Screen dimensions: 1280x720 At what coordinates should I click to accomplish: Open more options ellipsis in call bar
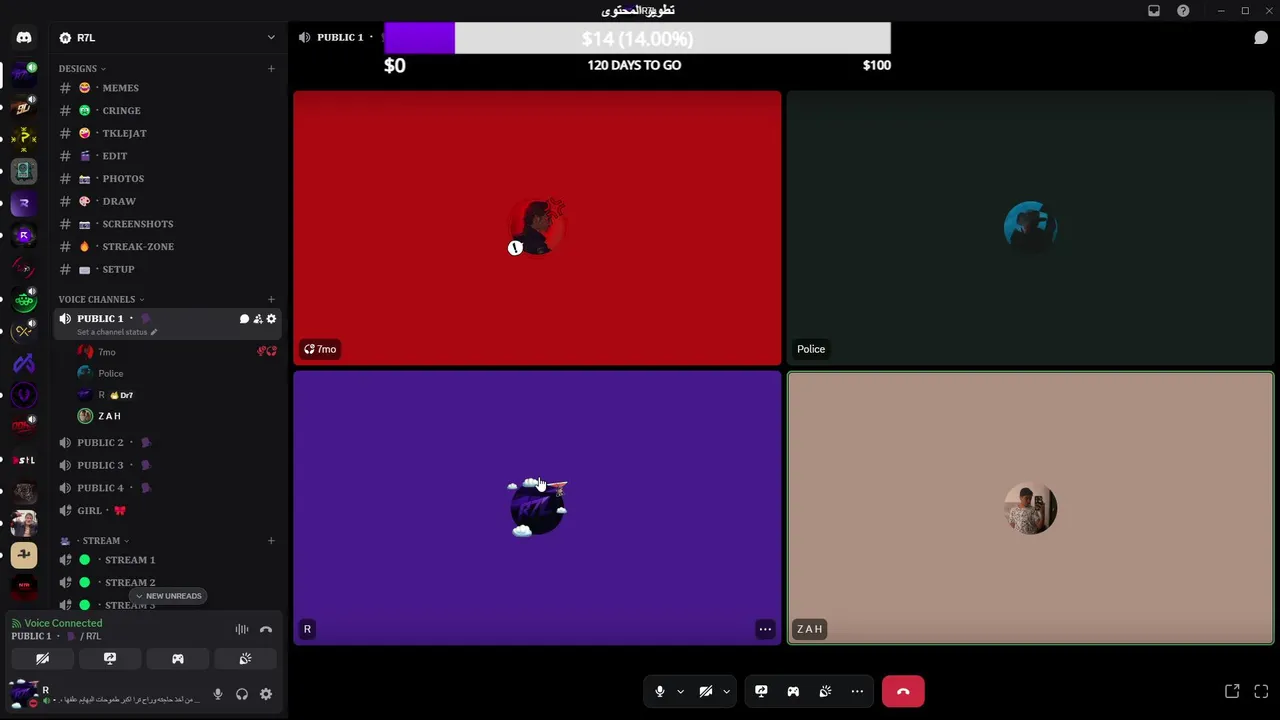click(x=857, y=691)
